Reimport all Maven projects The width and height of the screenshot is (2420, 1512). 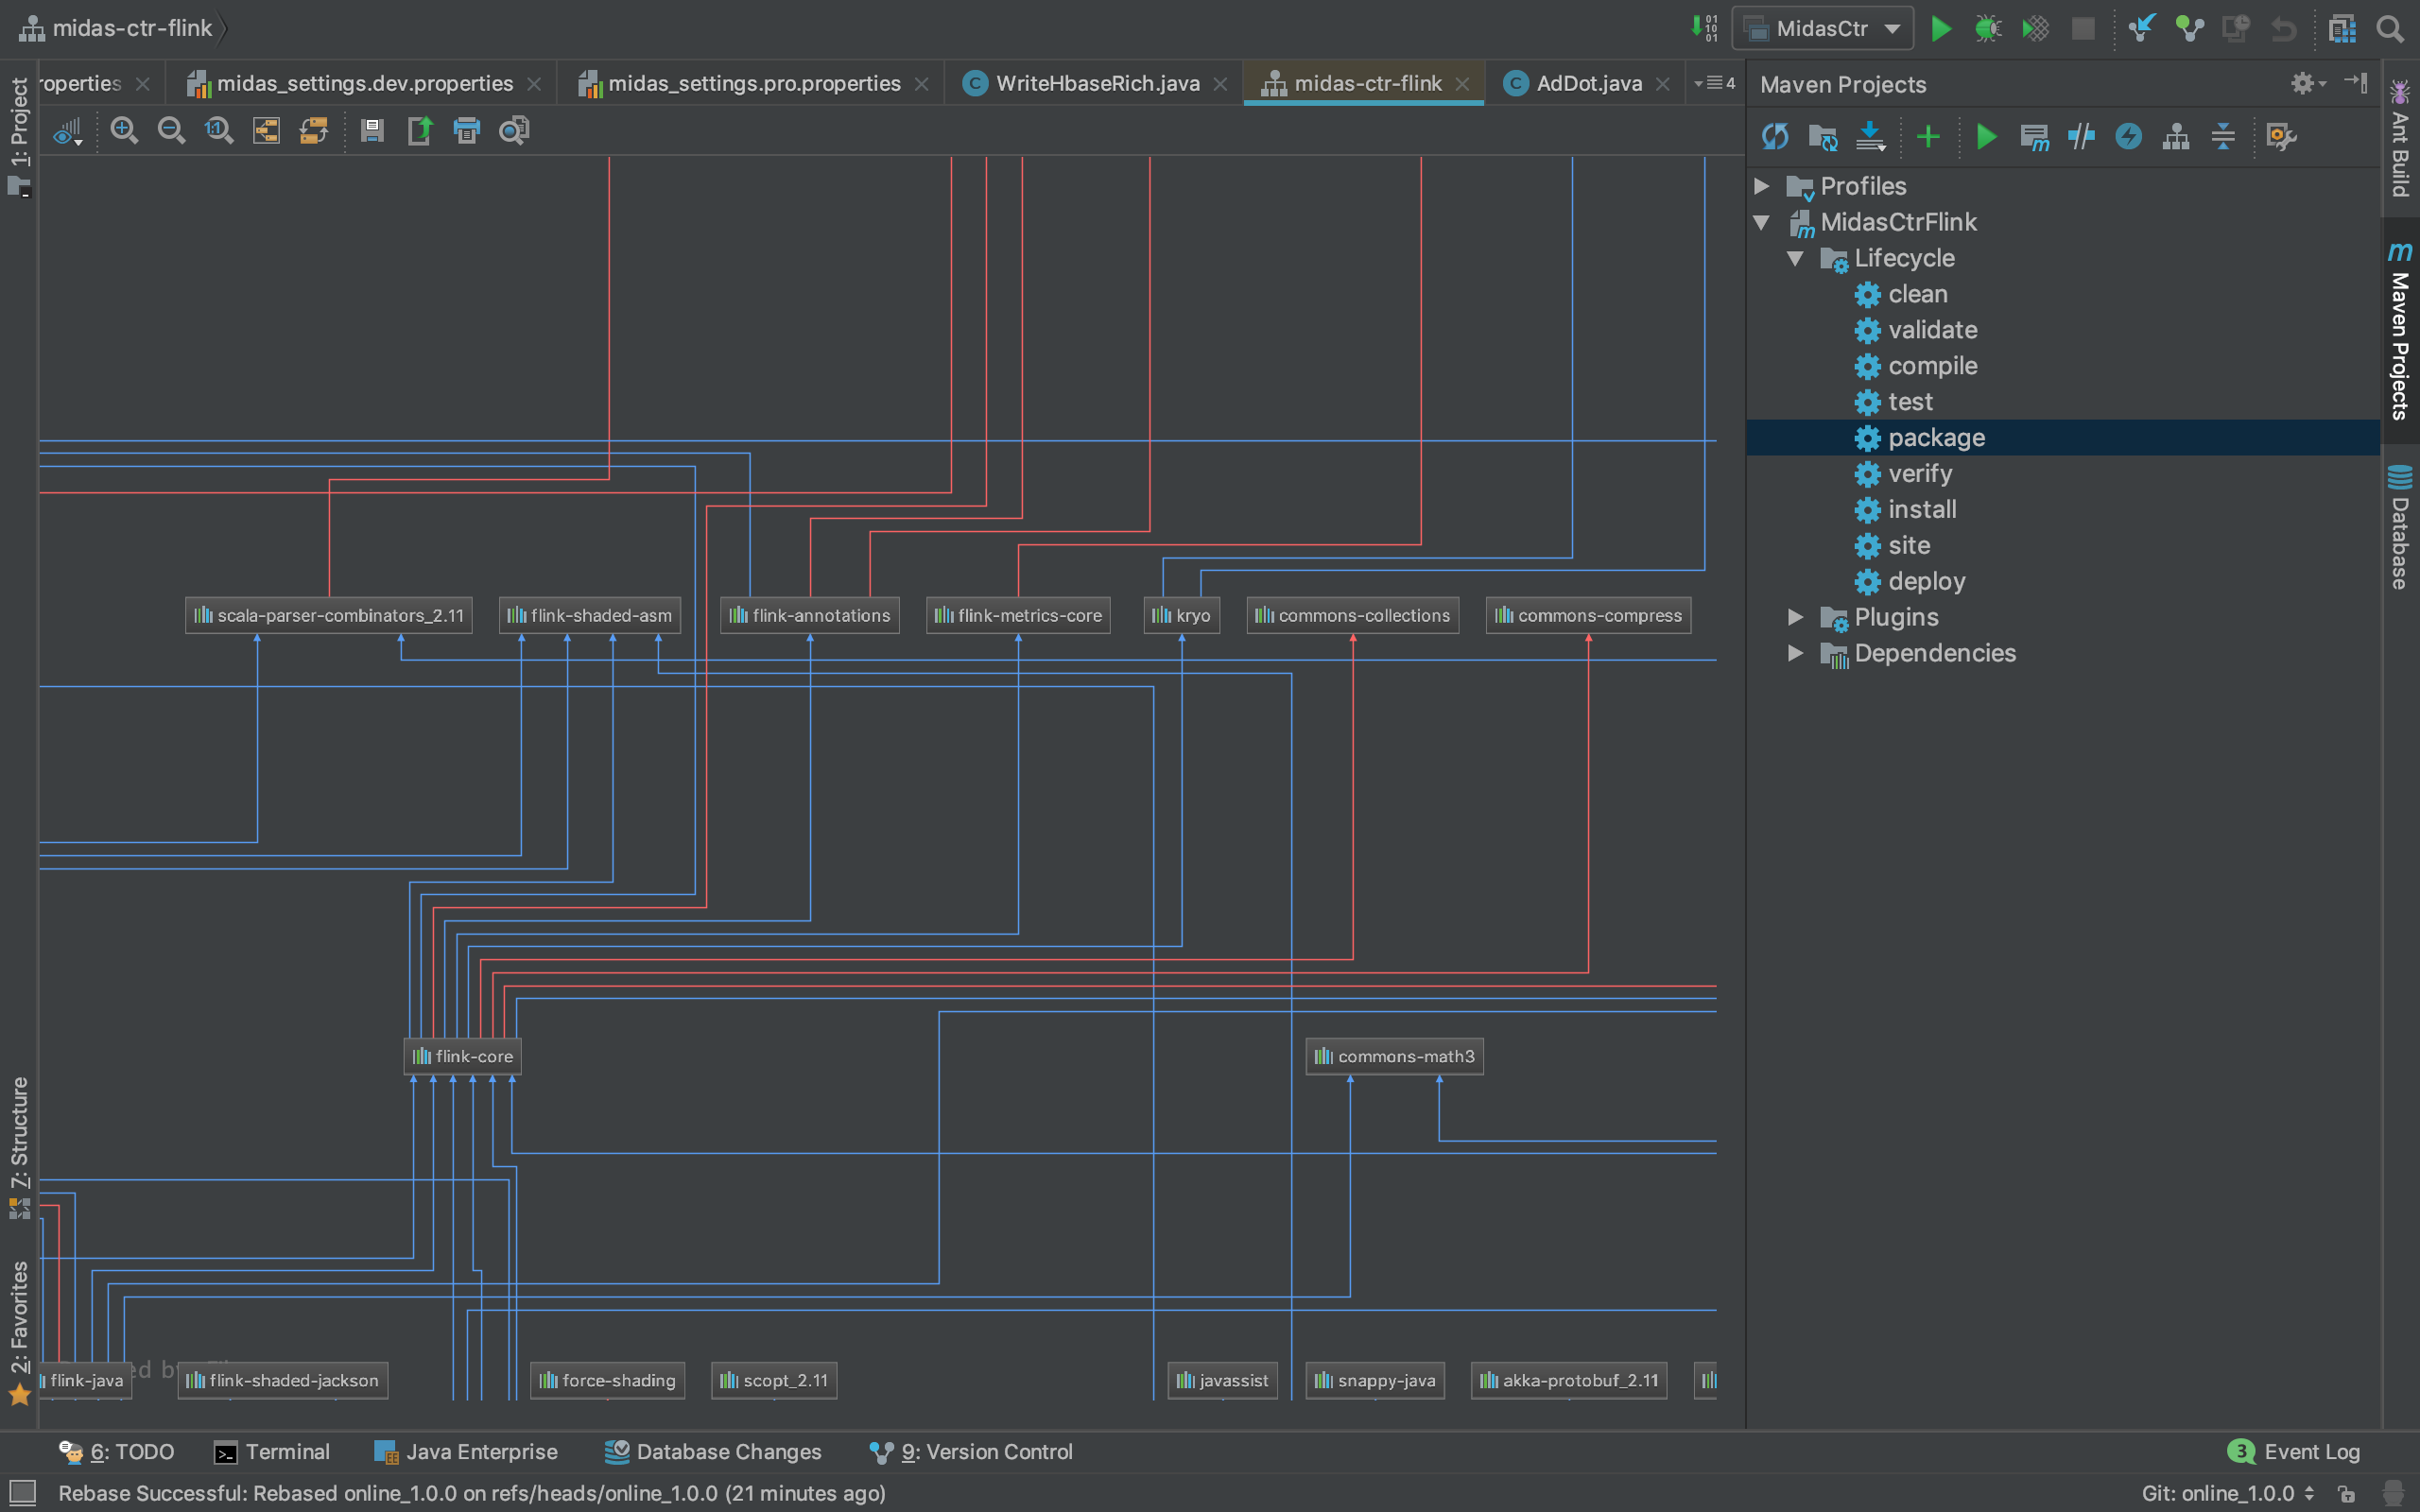[1775, 136]
